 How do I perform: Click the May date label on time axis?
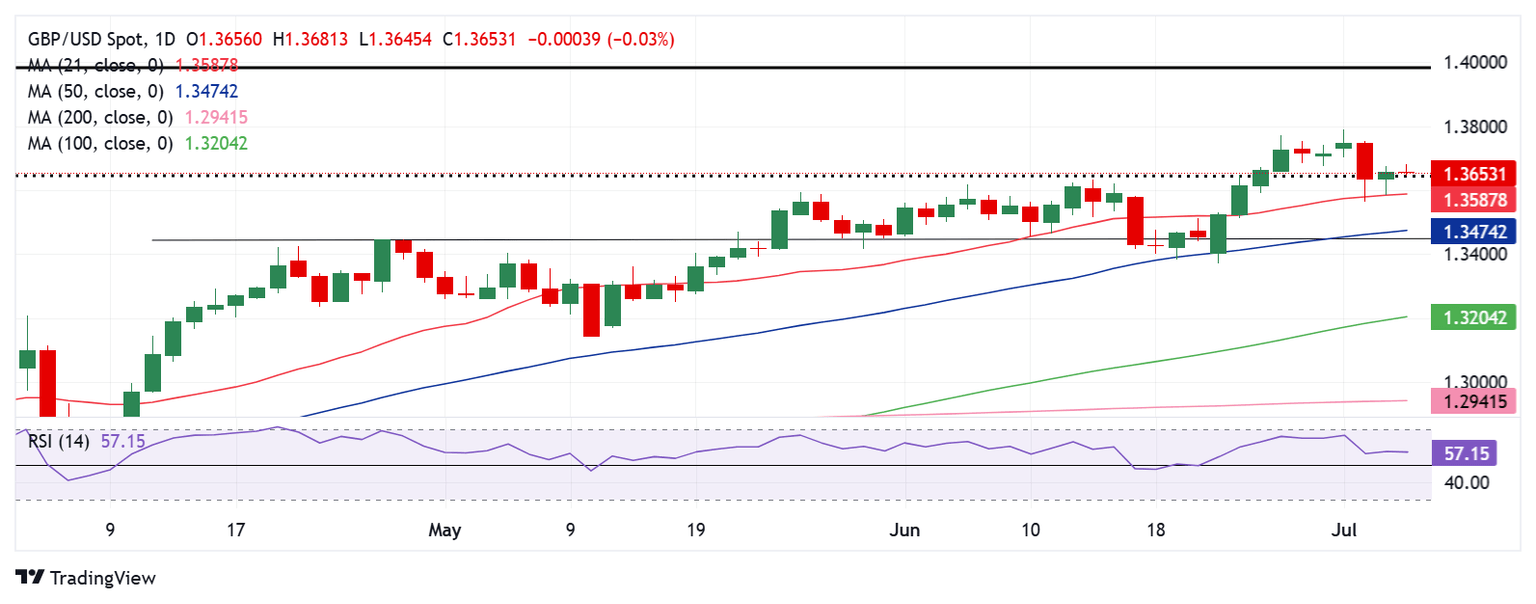(x=444, y=530)
